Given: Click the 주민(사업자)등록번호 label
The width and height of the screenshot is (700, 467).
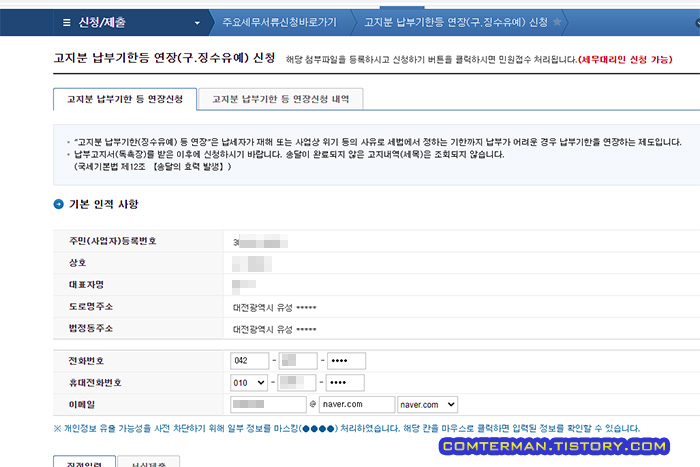Looking at the screenshot, I should [112, 241].
